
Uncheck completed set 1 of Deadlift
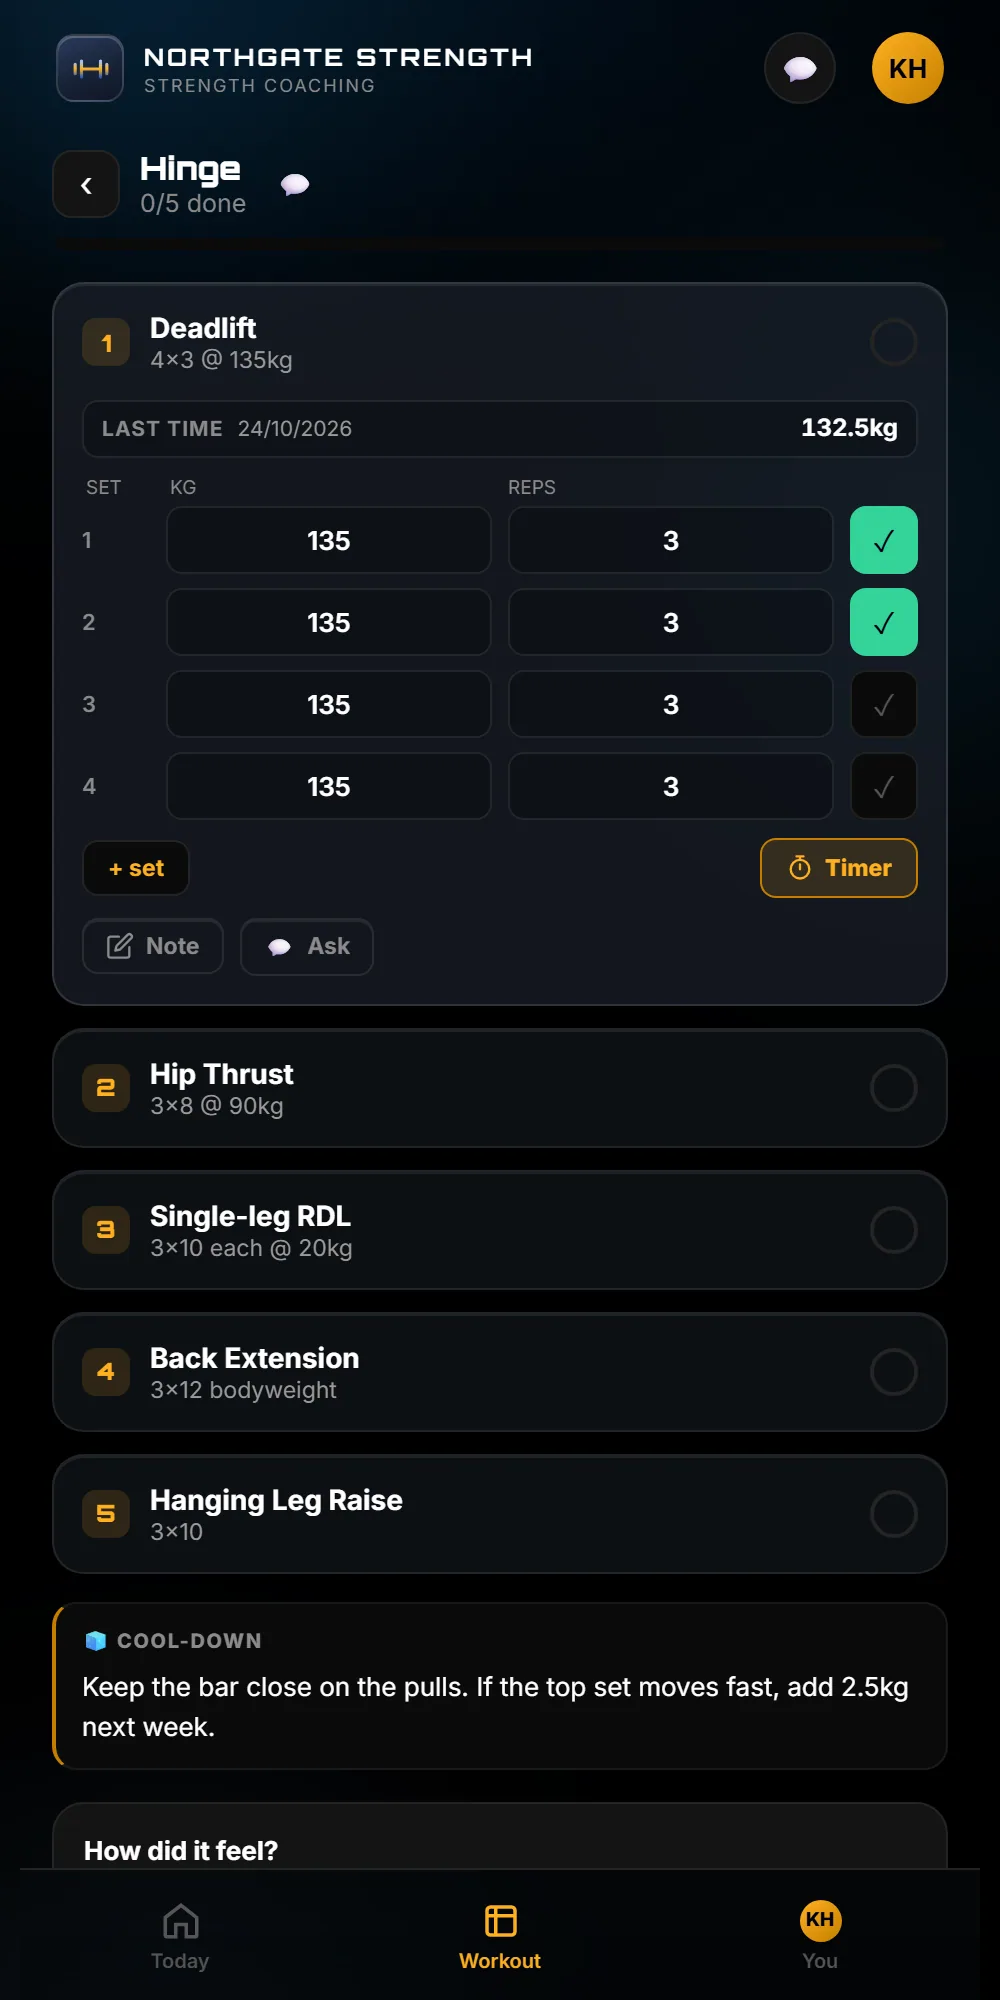point(884,540)
